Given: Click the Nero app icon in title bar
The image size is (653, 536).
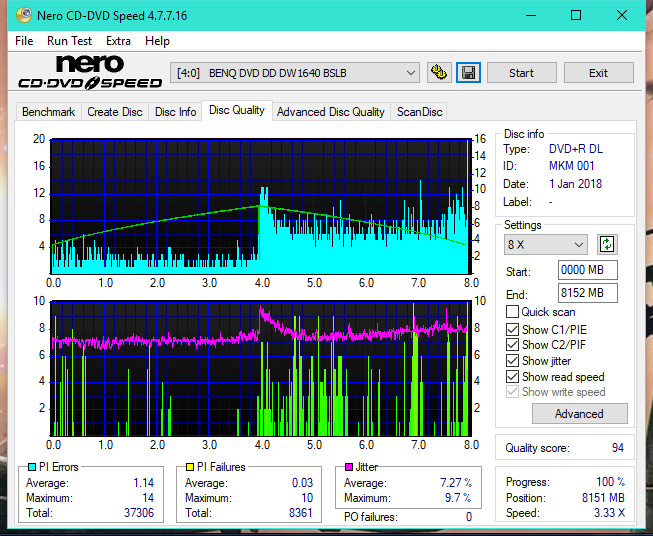Looking at the screenshot, I should coord(24,15).
